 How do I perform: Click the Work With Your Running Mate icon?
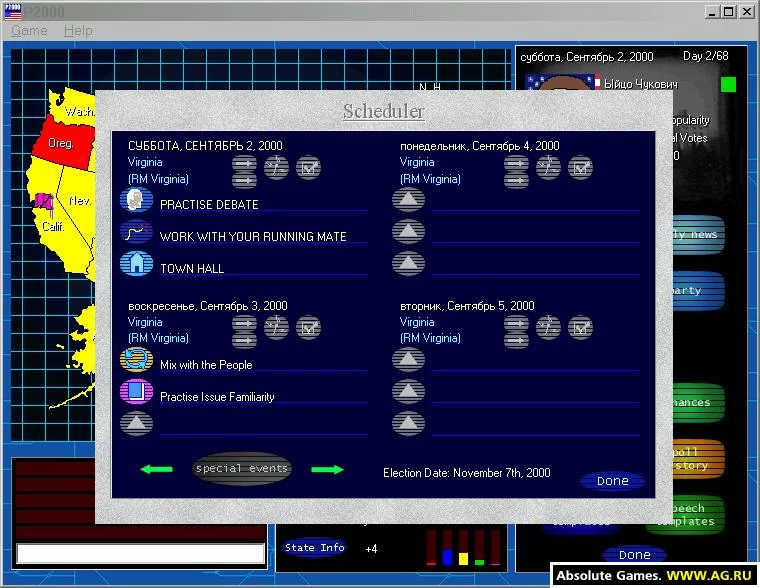(137, 232)
